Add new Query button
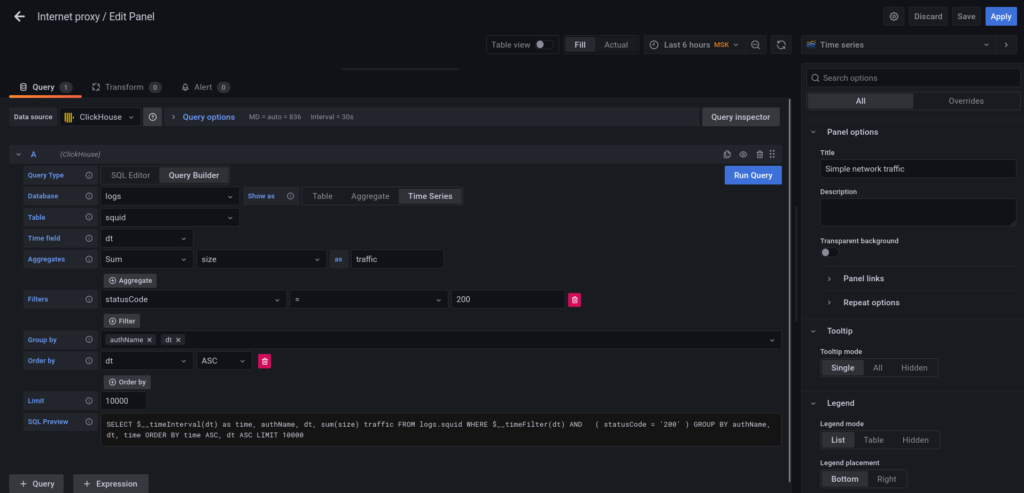 (37, 484)
